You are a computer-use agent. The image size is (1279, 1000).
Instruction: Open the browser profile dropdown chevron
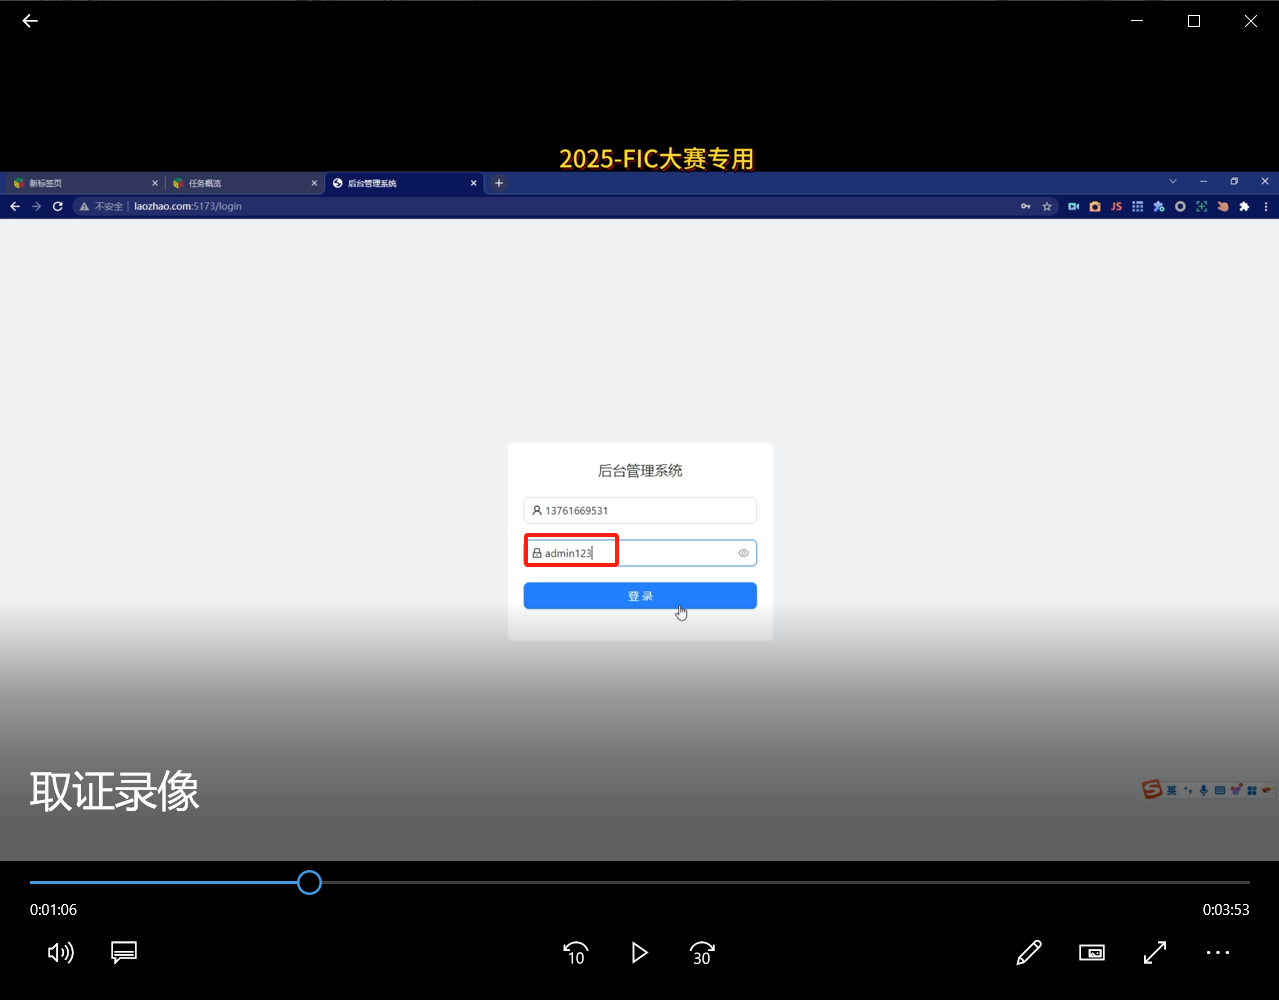(x=1172, y=182)
